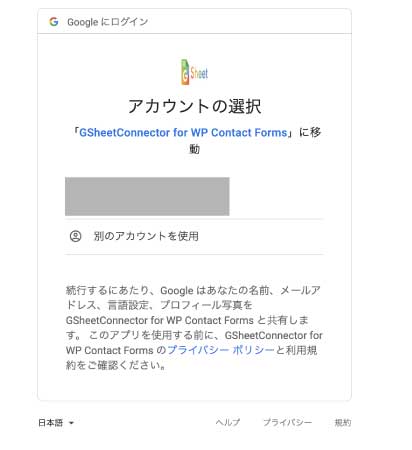Select 別のアカウントを使用 option

click(x=194, y=236)
